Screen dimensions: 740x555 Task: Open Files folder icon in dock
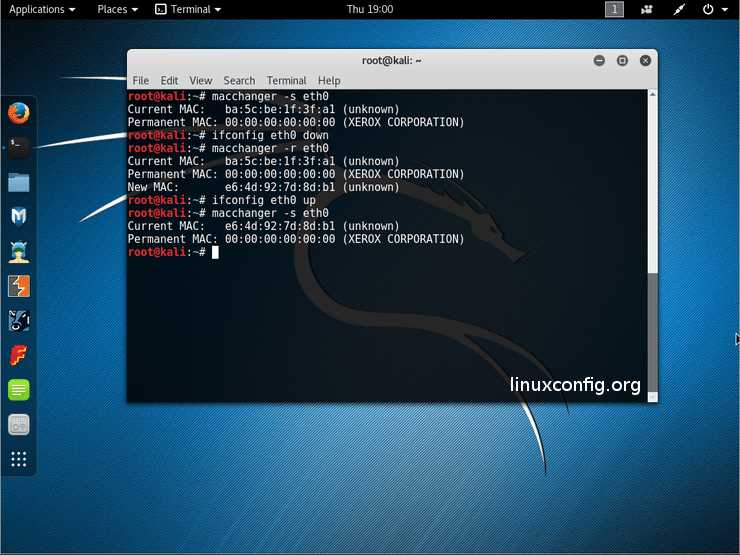pos(19,182)
